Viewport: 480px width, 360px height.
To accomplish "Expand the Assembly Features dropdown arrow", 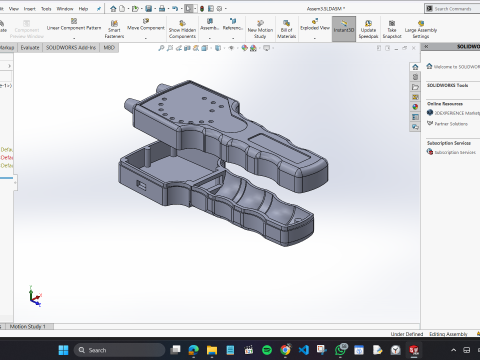I will click(210, 38).
